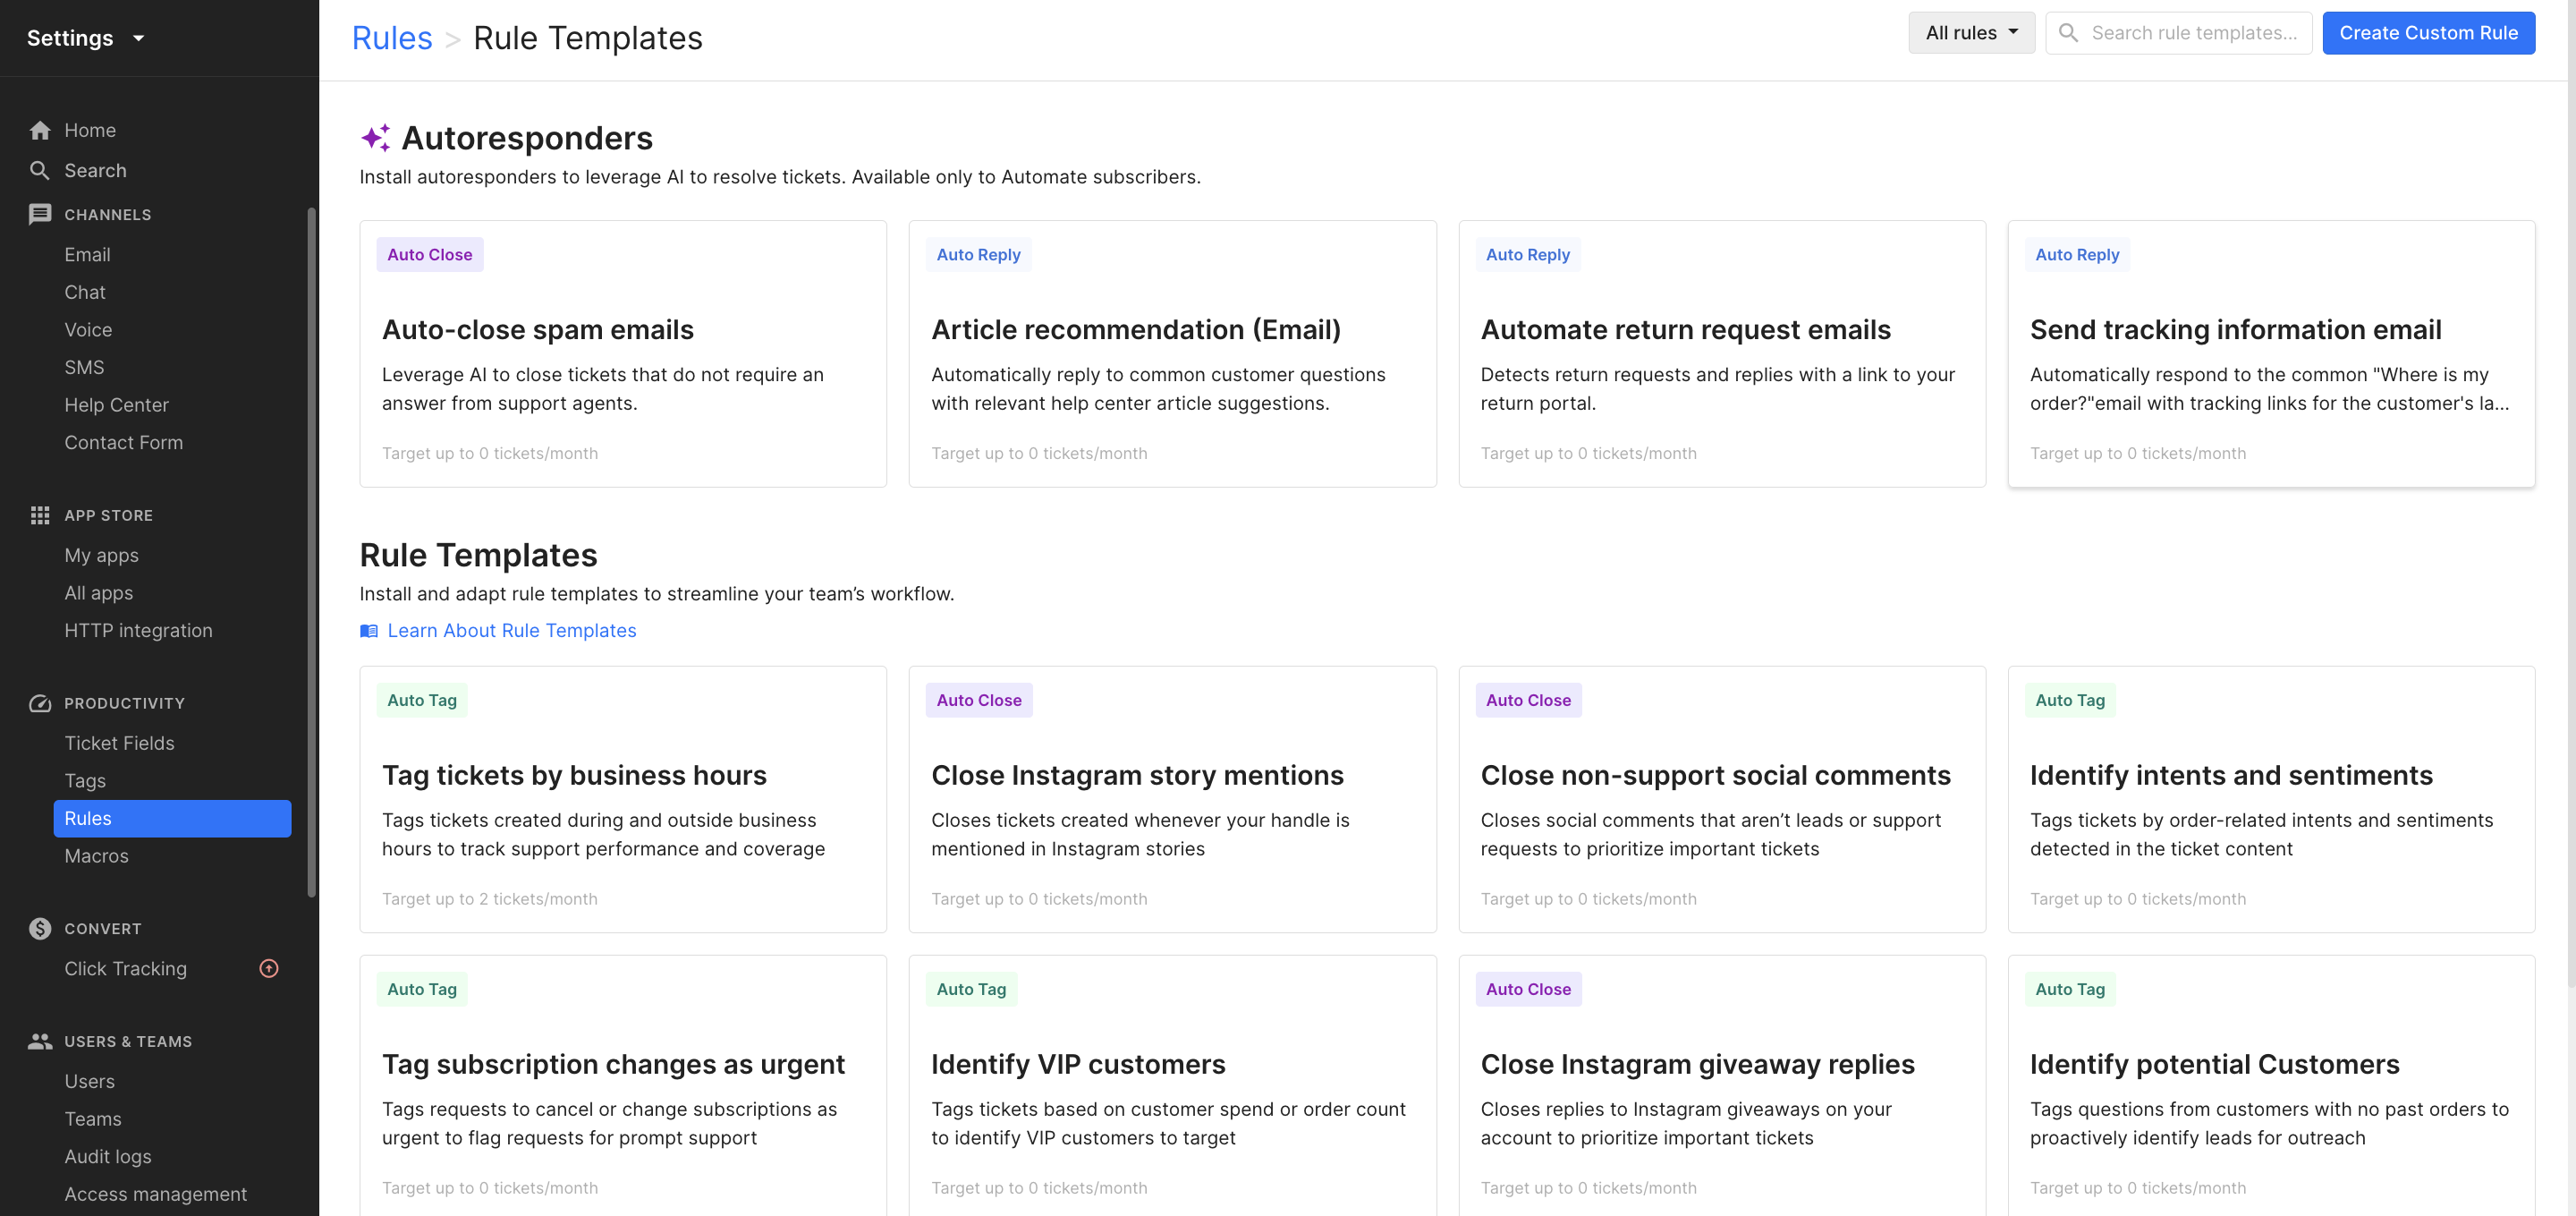
Task: Click the Productivity gauge icon
Action: [x=40, y=704]
